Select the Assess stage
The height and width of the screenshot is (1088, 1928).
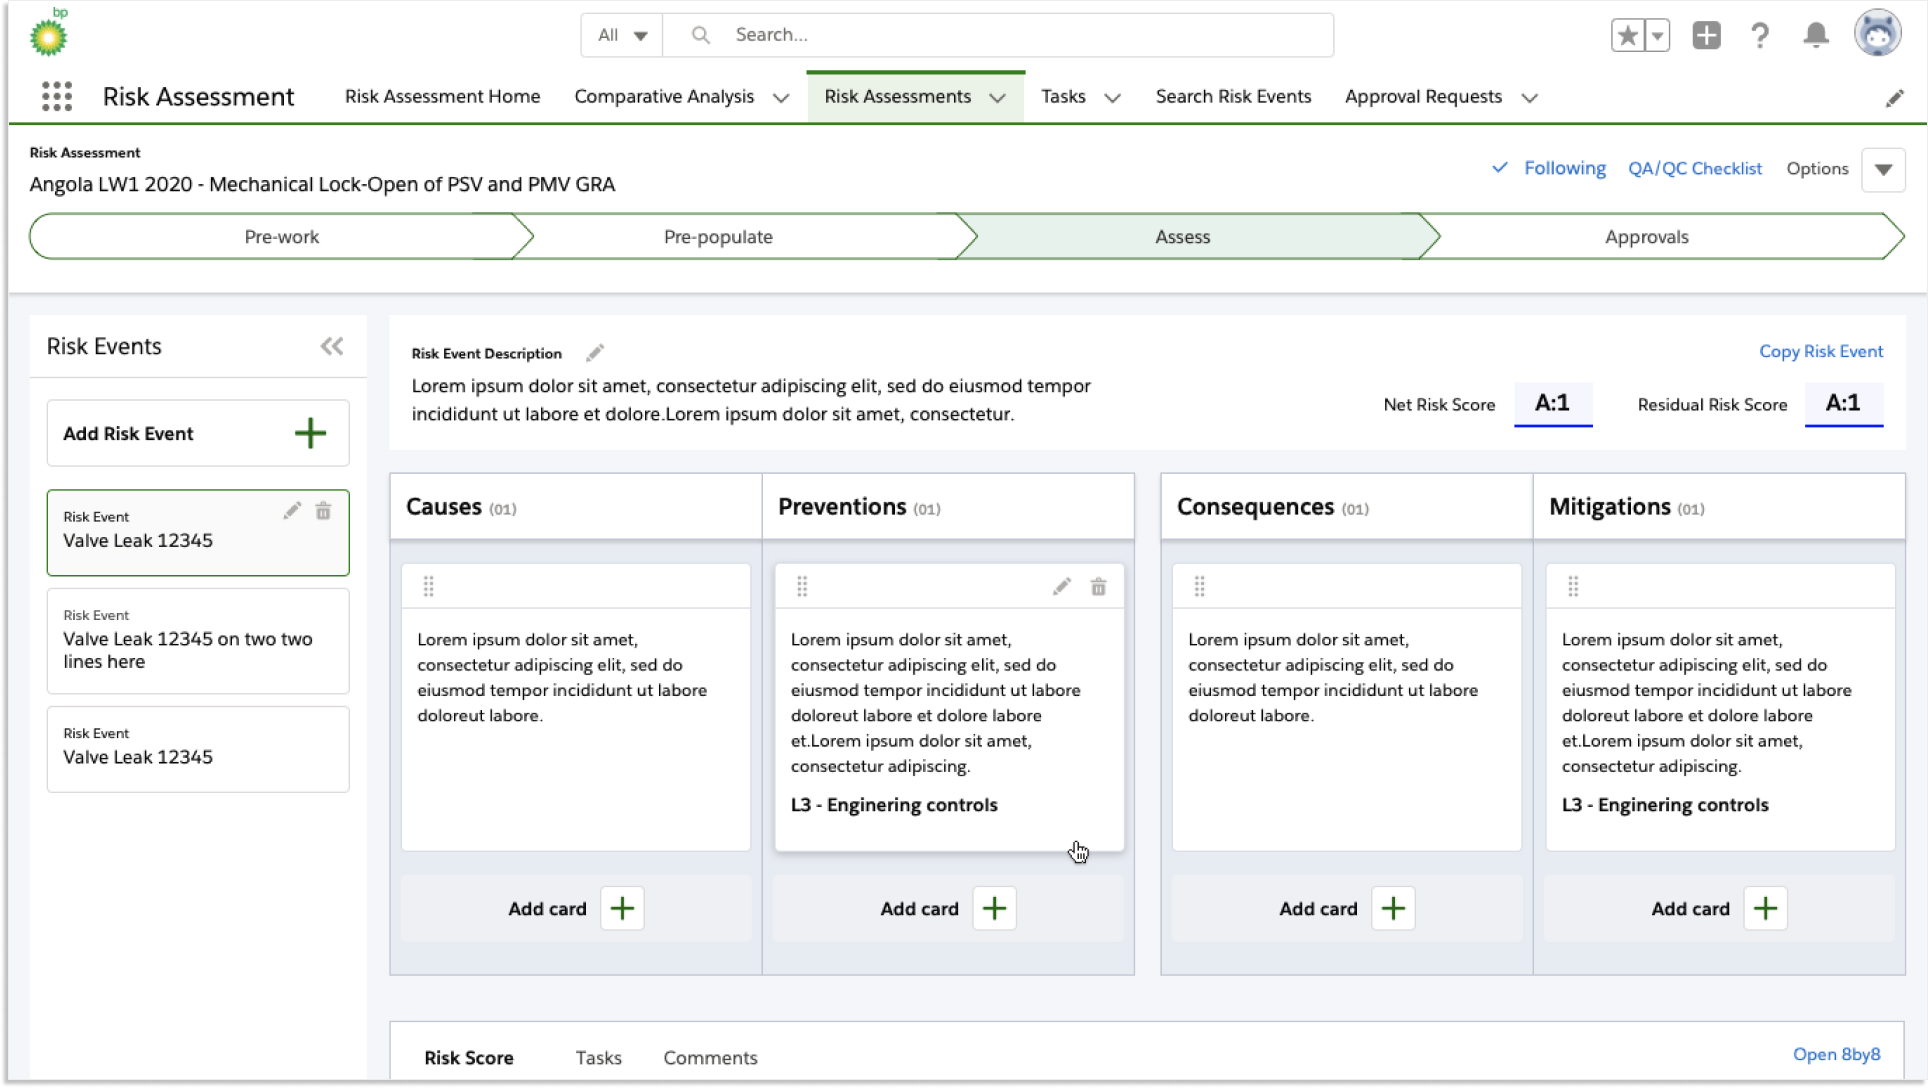point(1182,237)
